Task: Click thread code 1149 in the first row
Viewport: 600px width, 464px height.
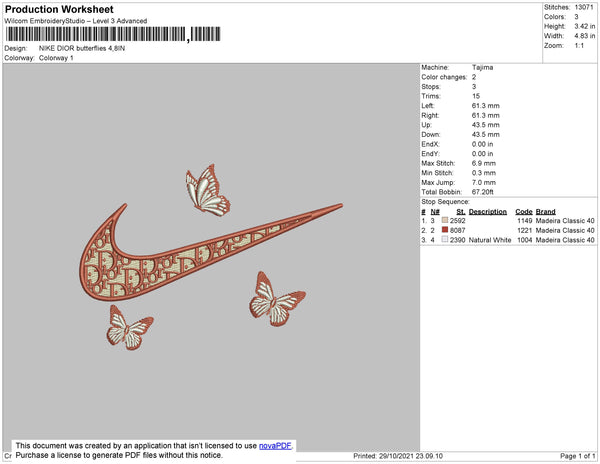Action: (525, 221)
